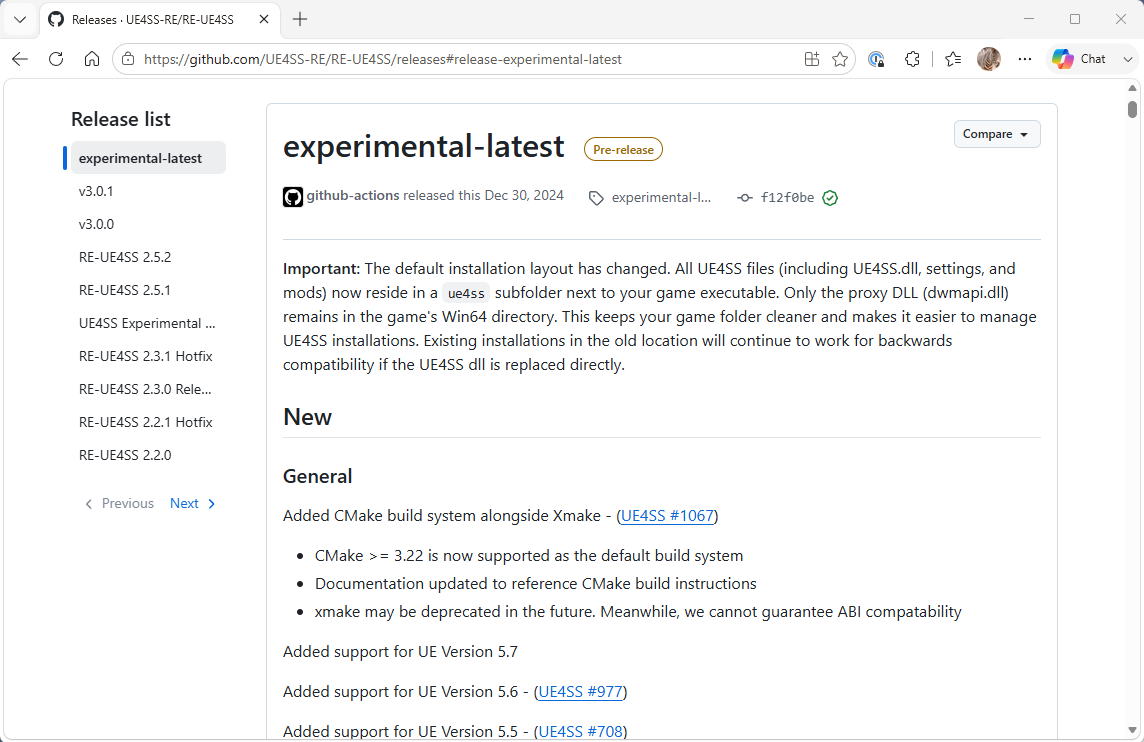Screen dimensions: 1144x742
Task: Click the experimental-latest release title
Action: (x=424, y=147)
